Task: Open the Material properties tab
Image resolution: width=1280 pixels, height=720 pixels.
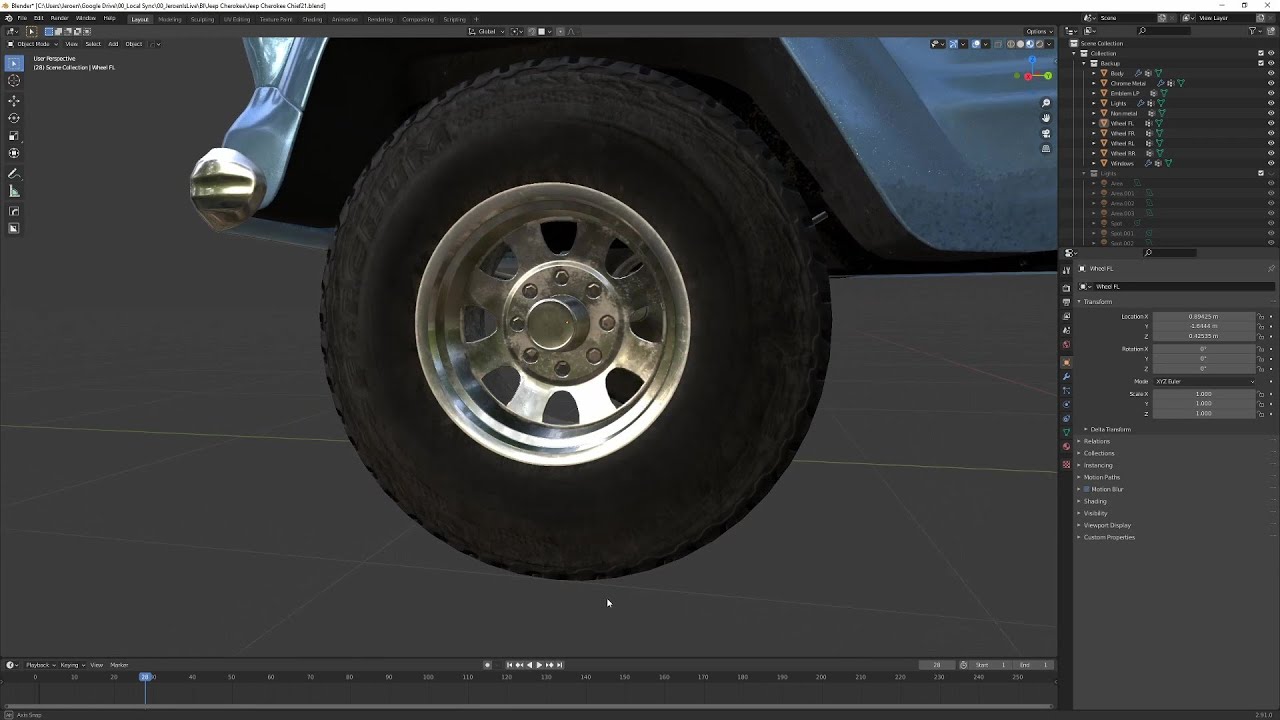Action: click(1066, 446)
